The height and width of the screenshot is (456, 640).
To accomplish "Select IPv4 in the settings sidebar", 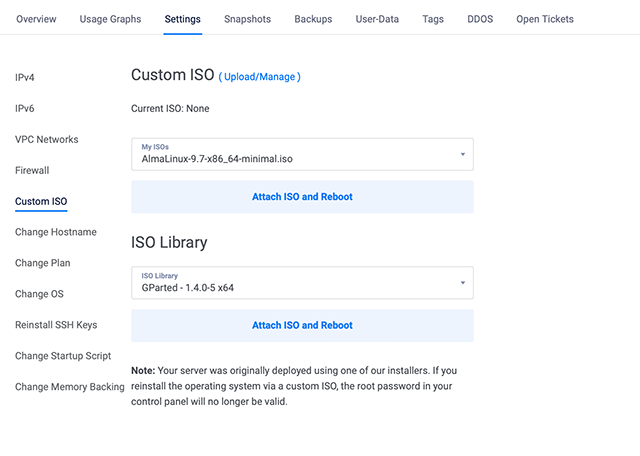I will point(25,77).
